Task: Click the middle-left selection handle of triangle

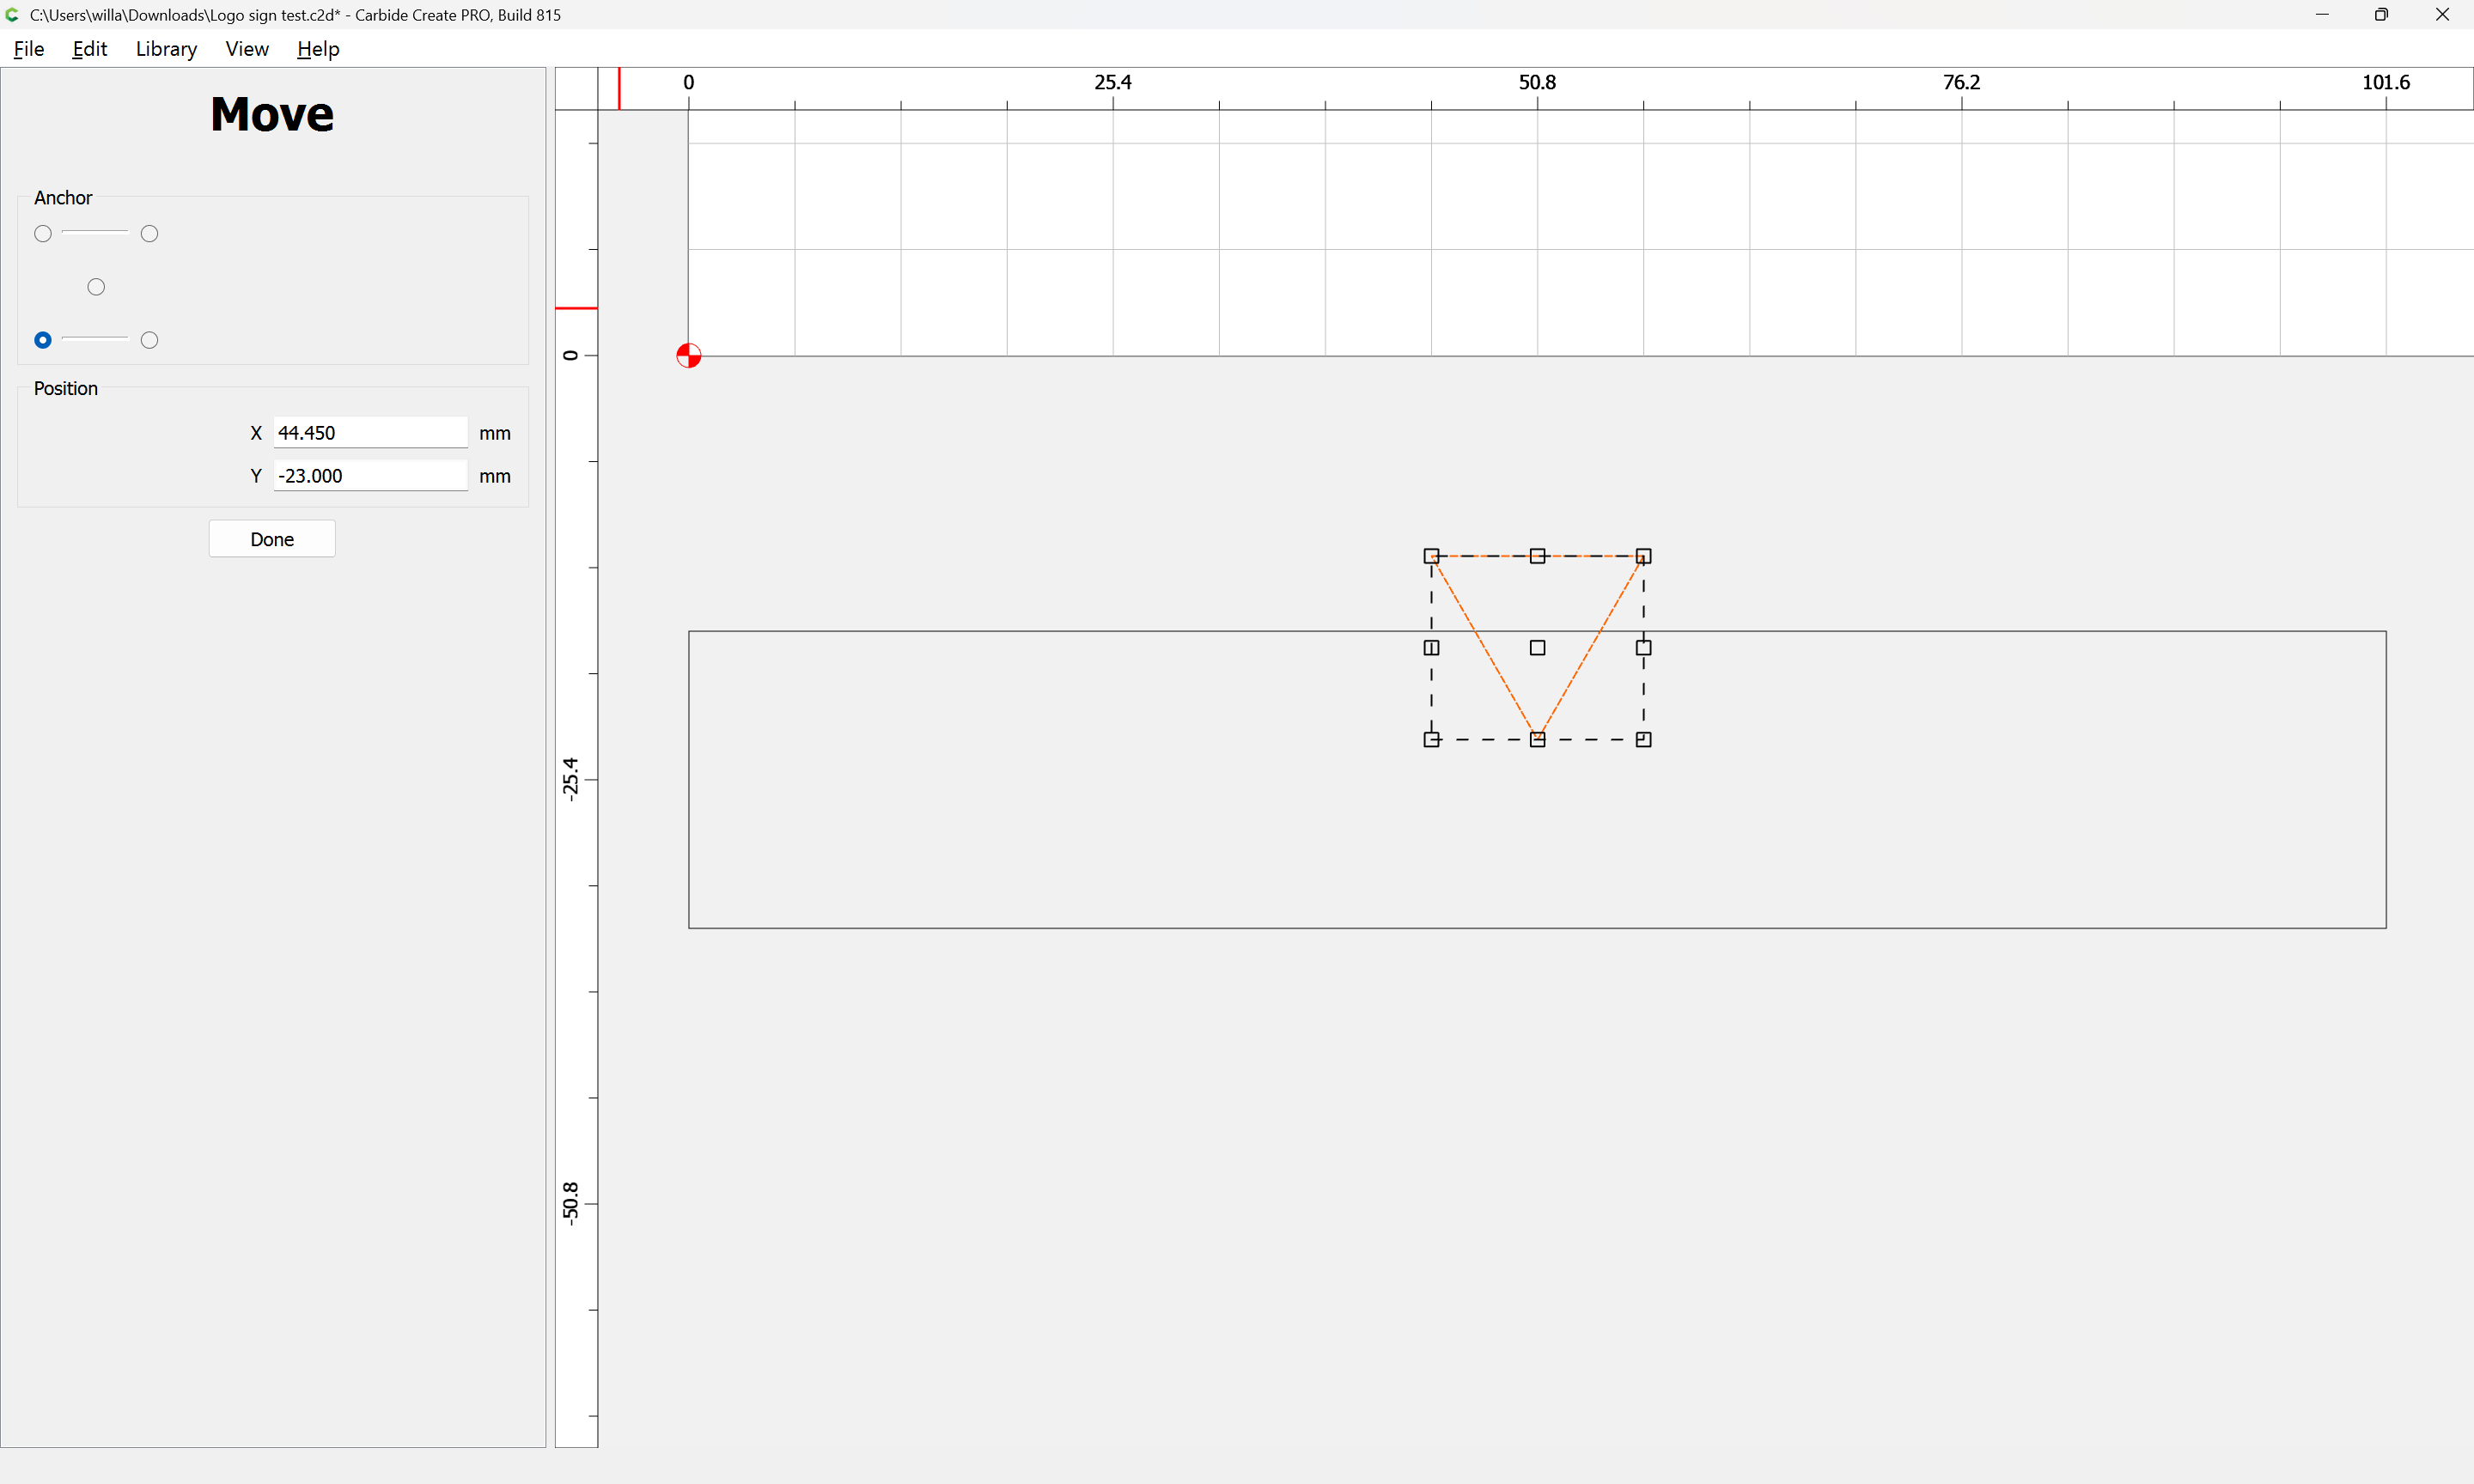Action: pos(1432,648)
